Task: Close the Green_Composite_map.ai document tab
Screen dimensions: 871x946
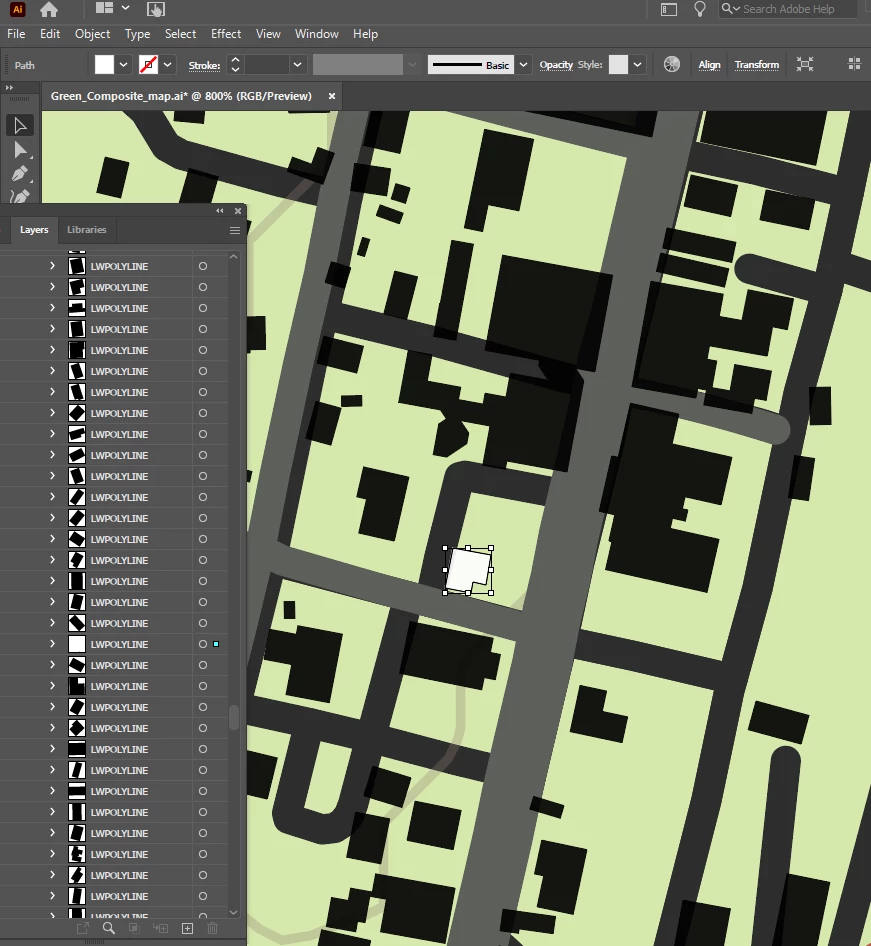Action: point(332,96)
